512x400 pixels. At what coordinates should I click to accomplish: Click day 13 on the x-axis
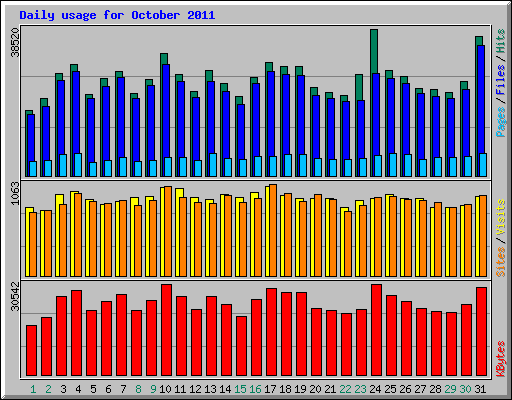click(210, 389)
